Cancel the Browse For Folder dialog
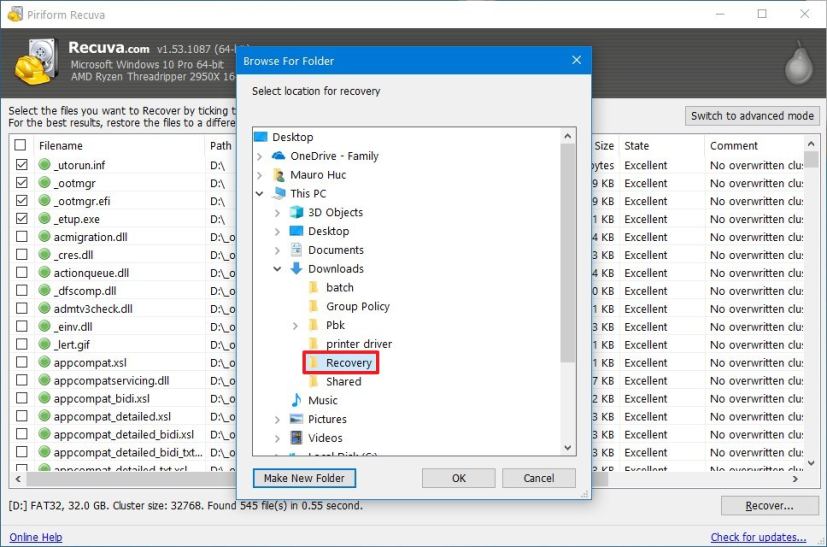The image size is (827, 547). coord(538,478)
